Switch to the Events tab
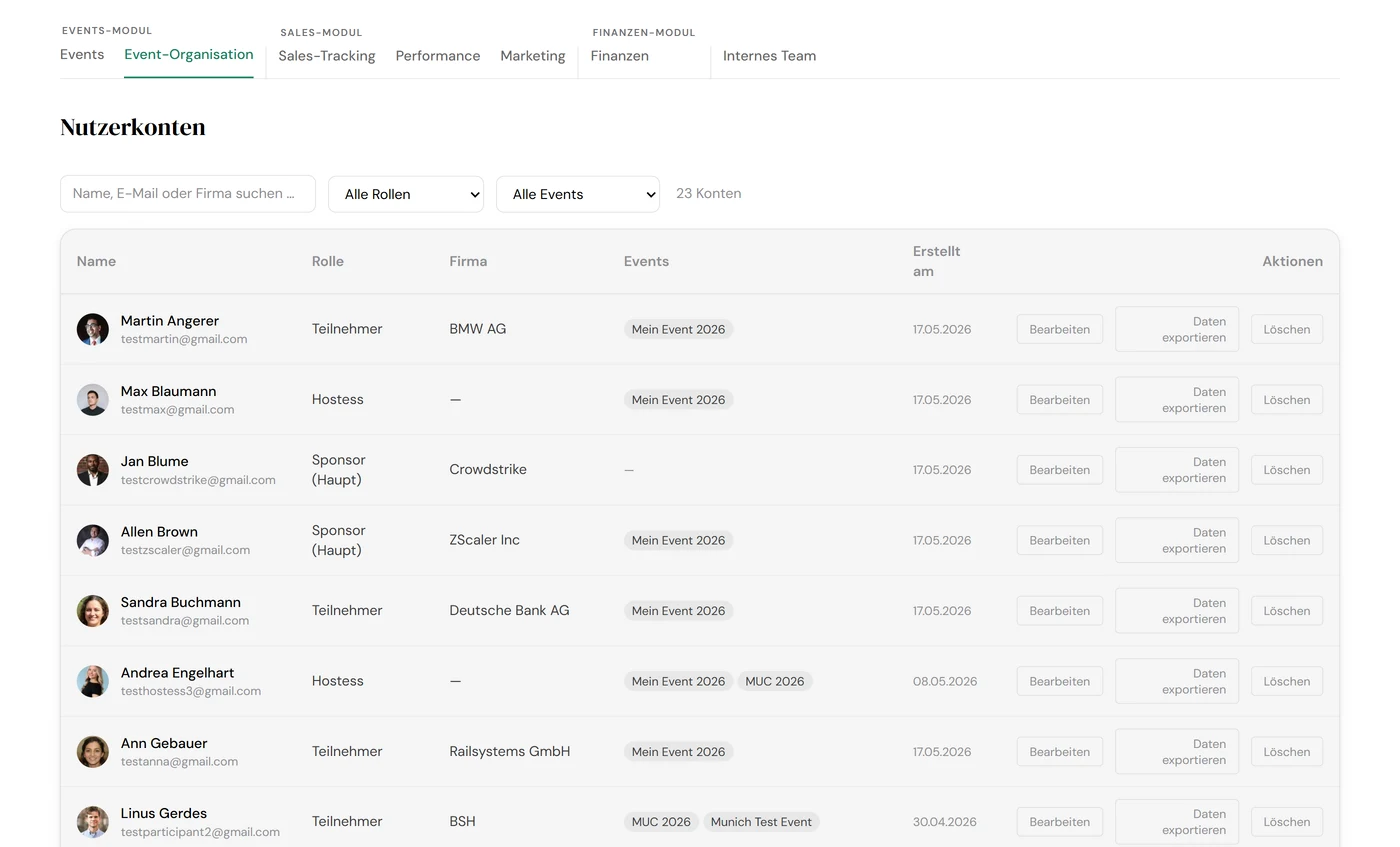Screen dimensions: 1400x847 [x=82, y=55]
